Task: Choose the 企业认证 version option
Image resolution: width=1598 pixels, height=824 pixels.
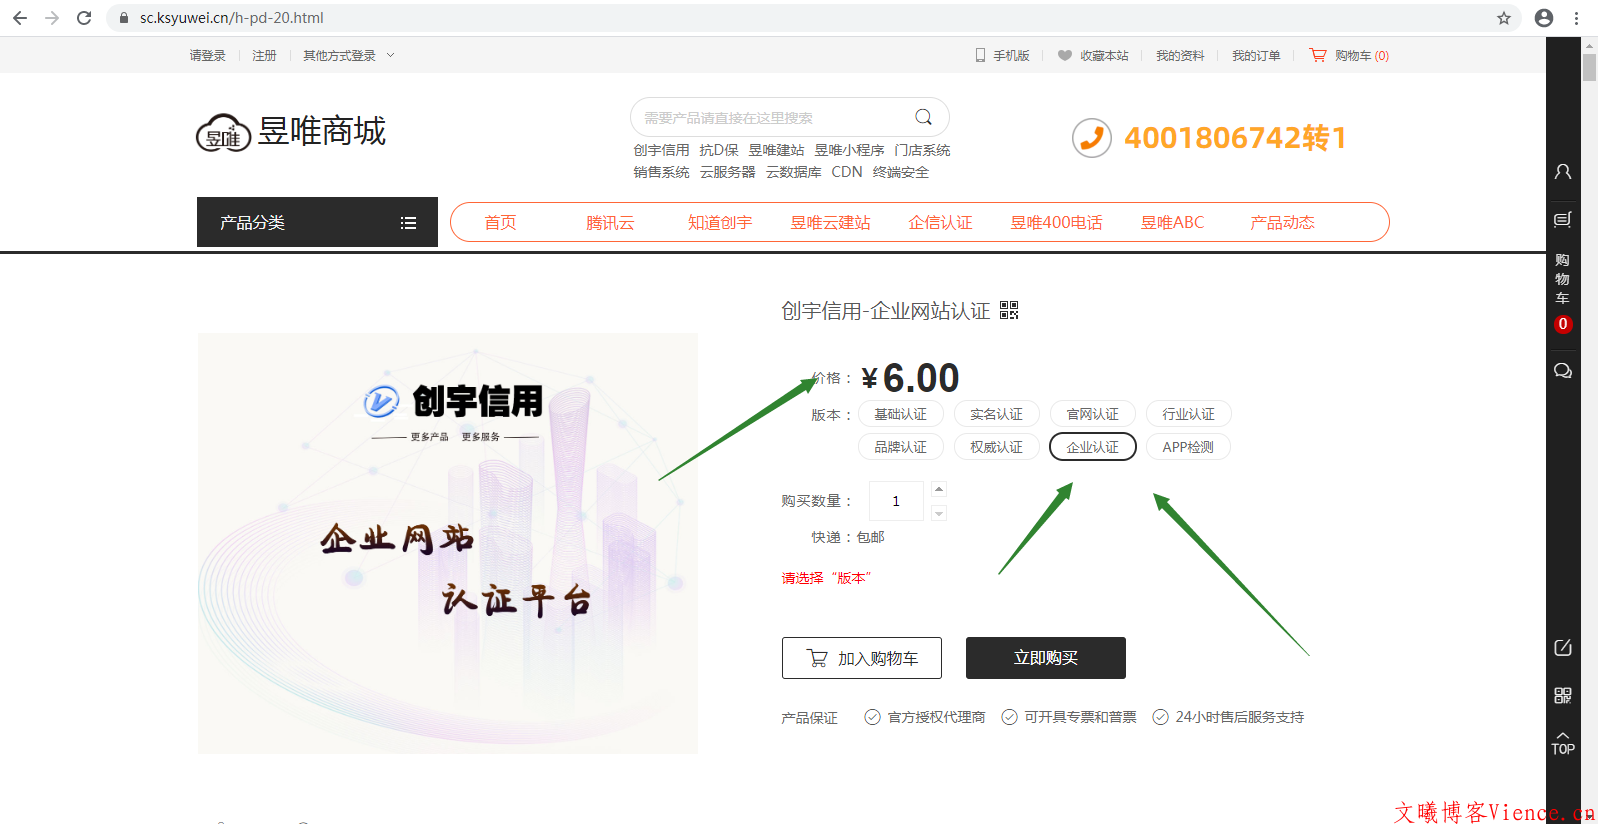Action: pos(1092,447)
